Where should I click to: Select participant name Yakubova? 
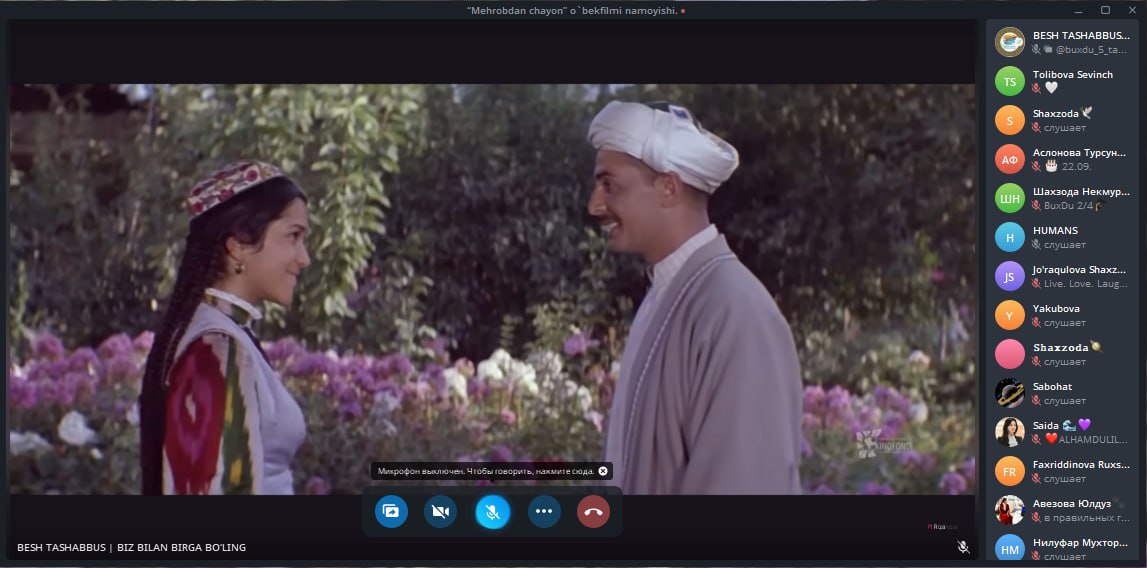coord(1056,308)
